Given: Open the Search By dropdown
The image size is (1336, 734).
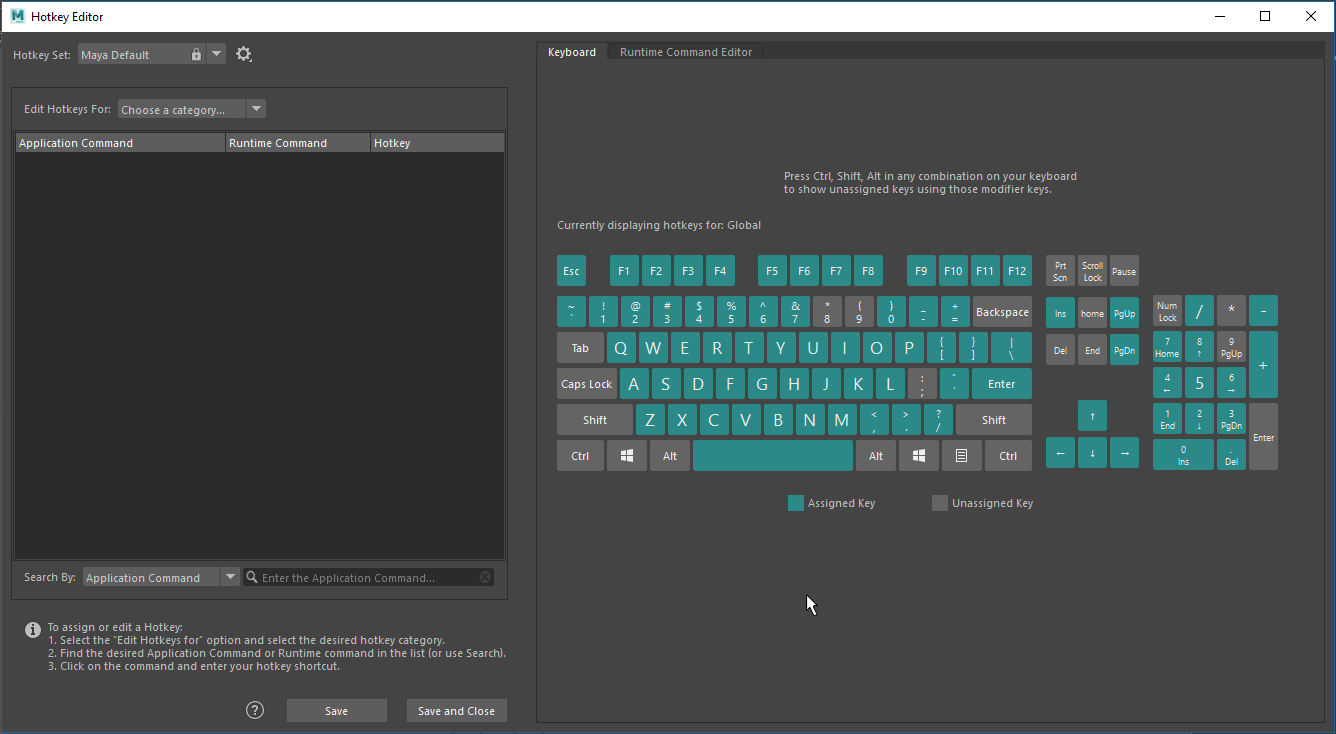Looking at the screenshot, I should pos(230,577).
